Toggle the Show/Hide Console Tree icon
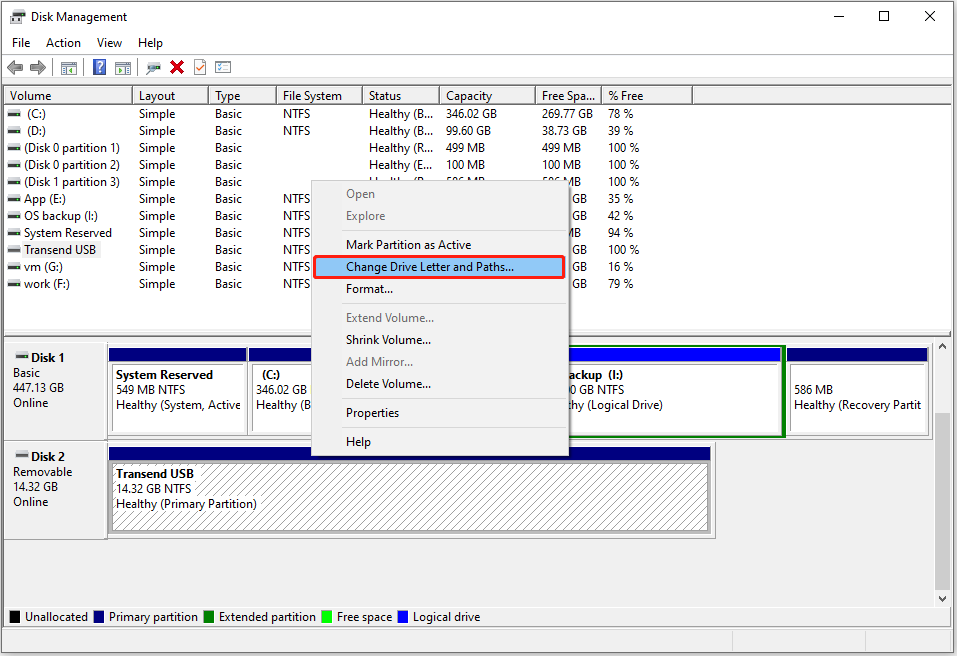The image size is (957, 656). (x=67, y=67)
